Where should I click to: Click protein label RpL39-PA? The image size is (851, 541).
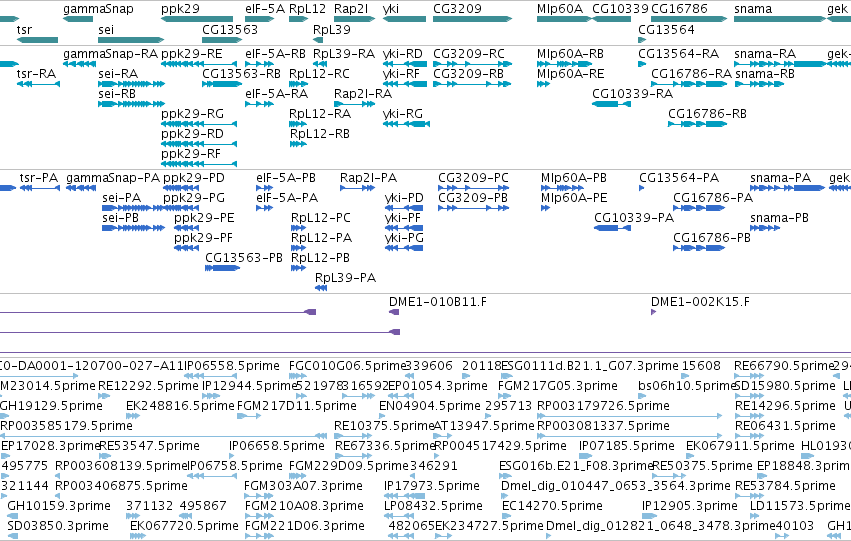pos(345,278)
